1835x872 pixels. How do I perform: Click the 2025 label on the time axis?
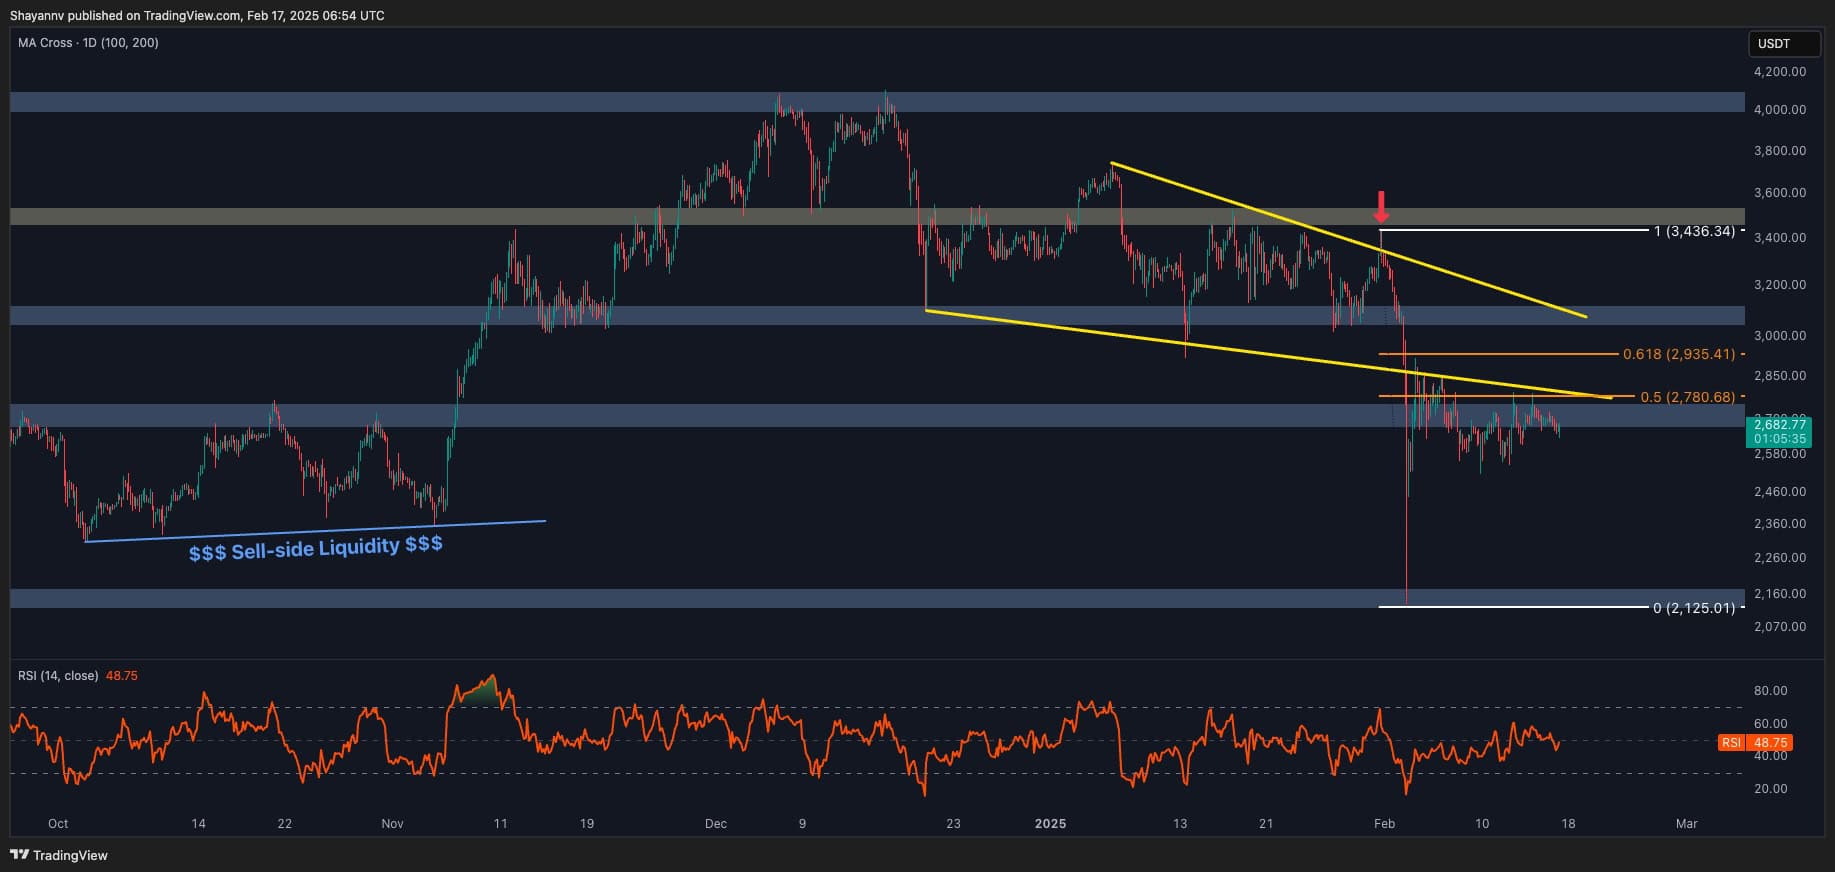pos(1050,824)
